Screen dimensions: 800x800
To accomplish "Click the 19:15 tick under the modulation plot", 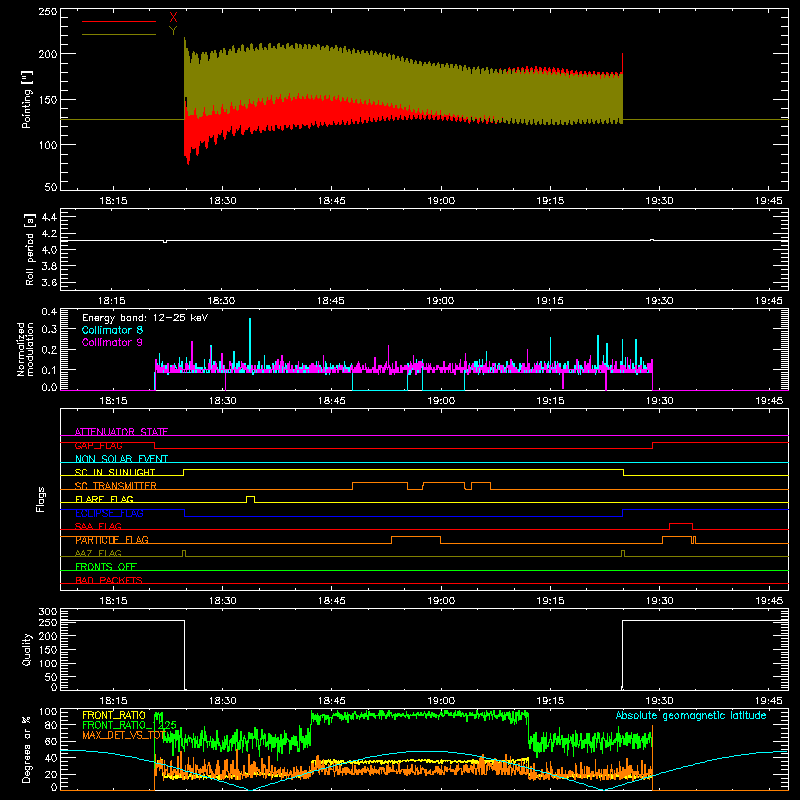I will coord(550,401).
